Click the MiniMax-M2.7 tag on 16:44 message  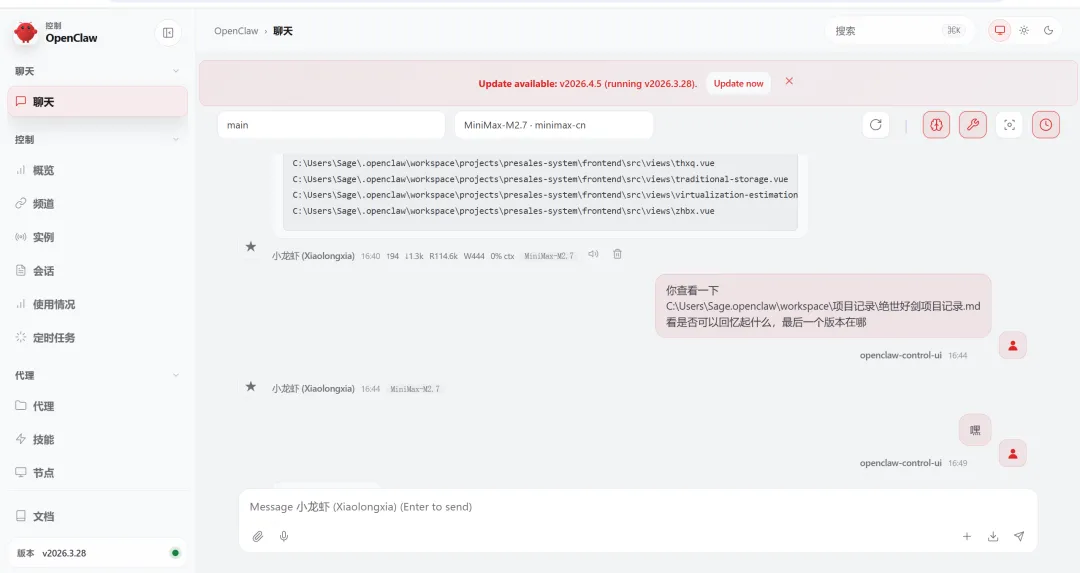pyautogui.click(x=415, y=389)
